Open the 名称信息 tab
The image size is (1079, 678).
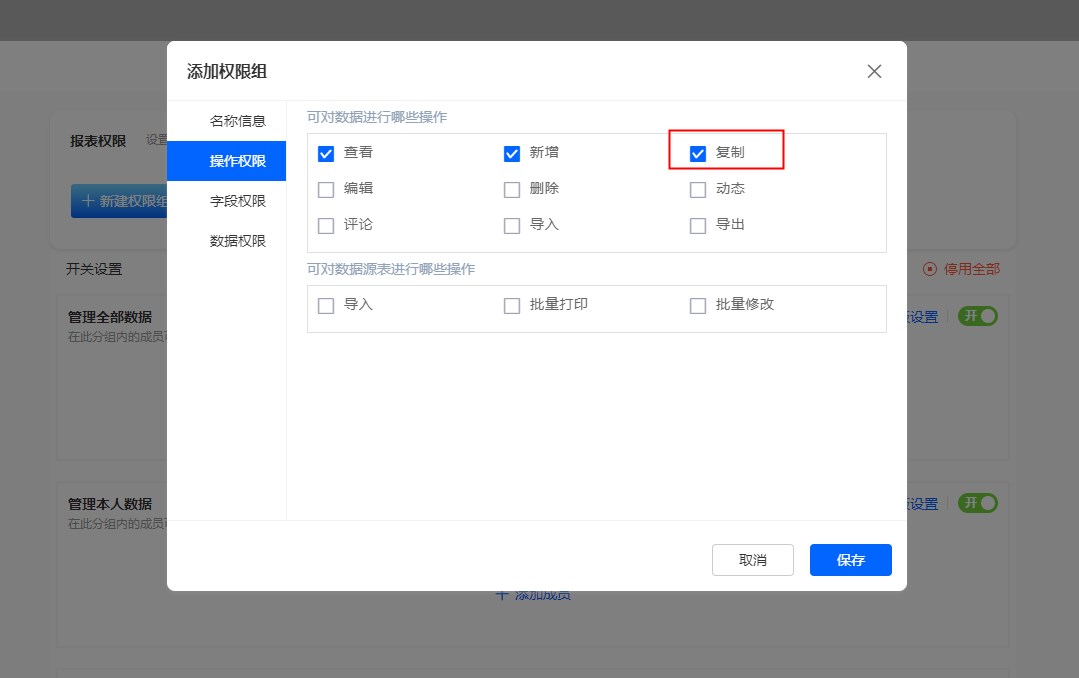(237, 121)
